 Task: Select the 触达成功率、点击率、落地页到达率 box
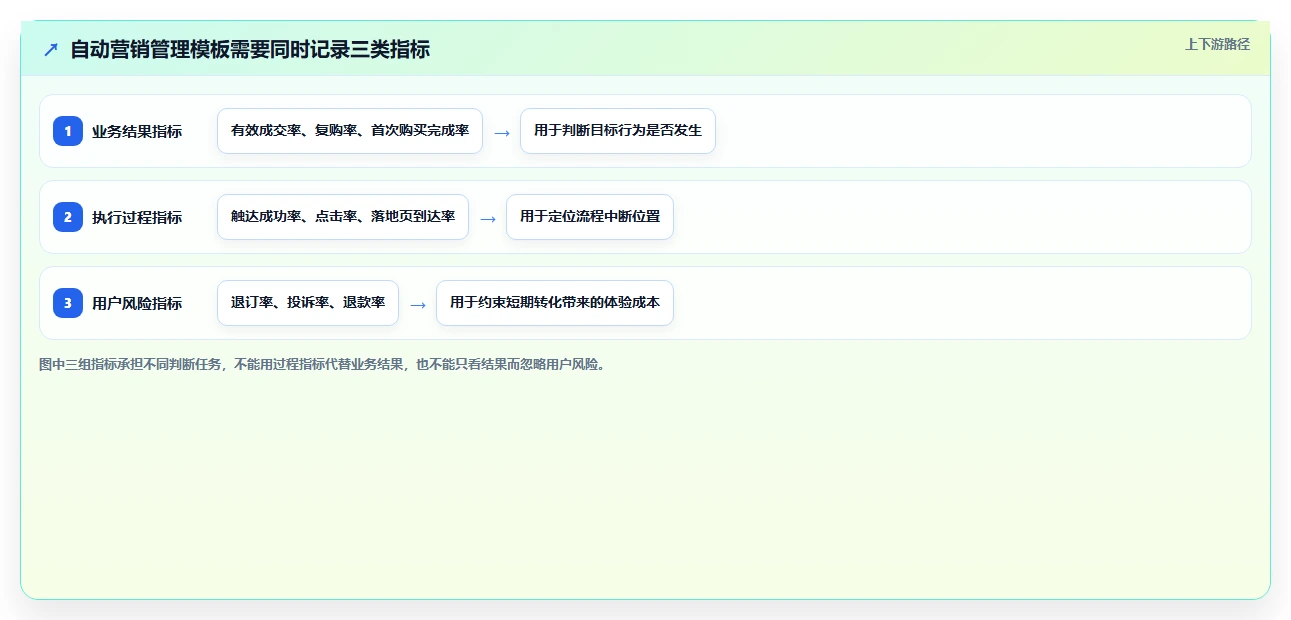tap(343, 217)
